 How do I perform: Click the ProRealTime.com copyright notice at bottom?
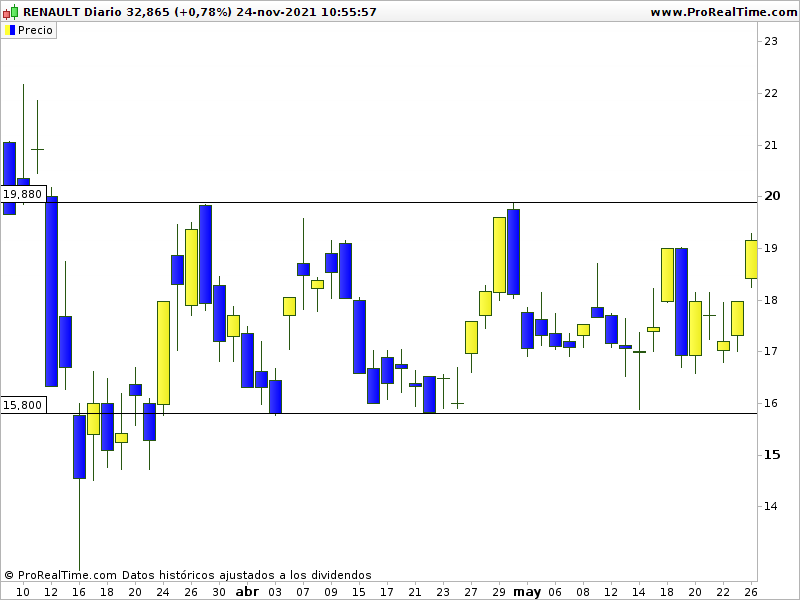click(x=188, y=575)
